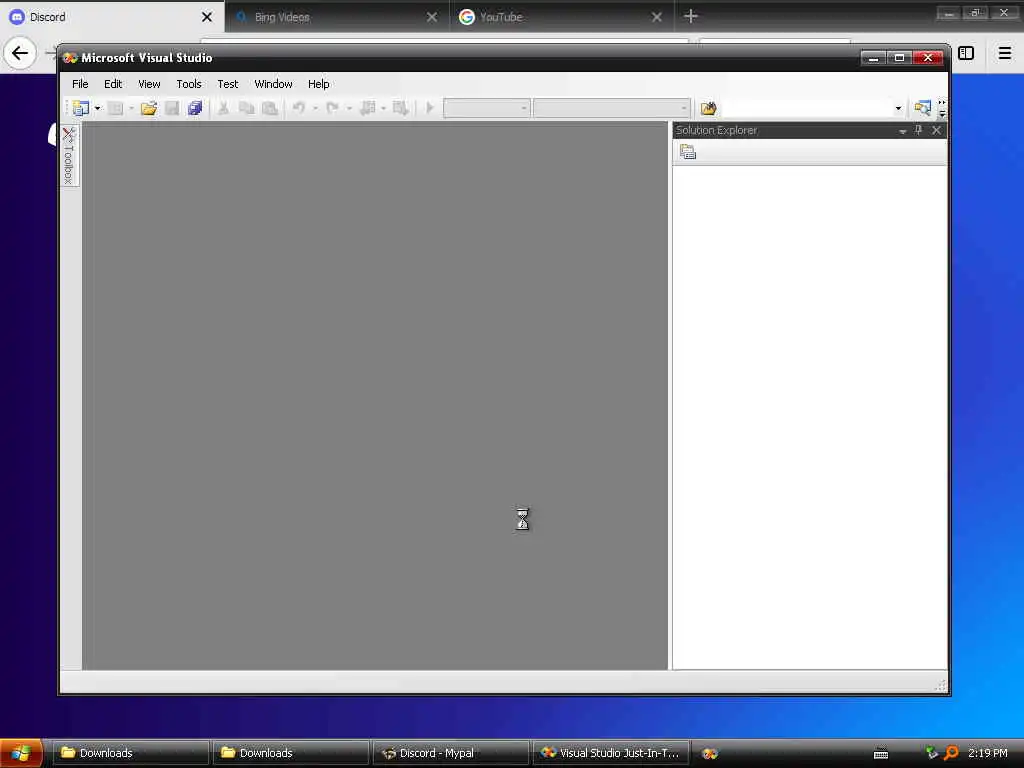This screenshot has height=768, width=1024.
Task: Click the Redo arrow icon
Action: click(x=332, y=108)
